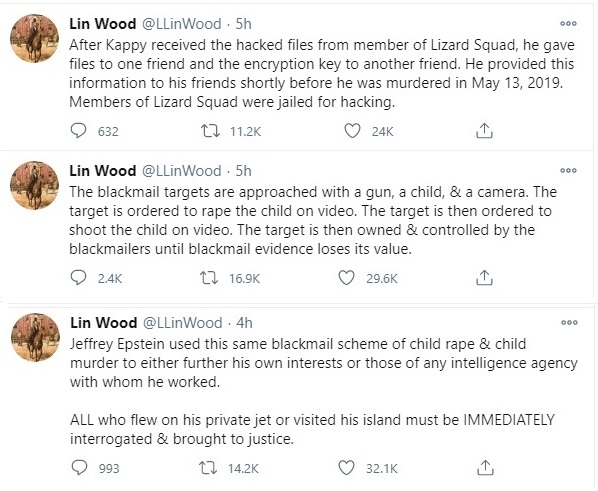
Task: Share the Jeffrey Epstein tweet
Action: [x=485, y=468]
